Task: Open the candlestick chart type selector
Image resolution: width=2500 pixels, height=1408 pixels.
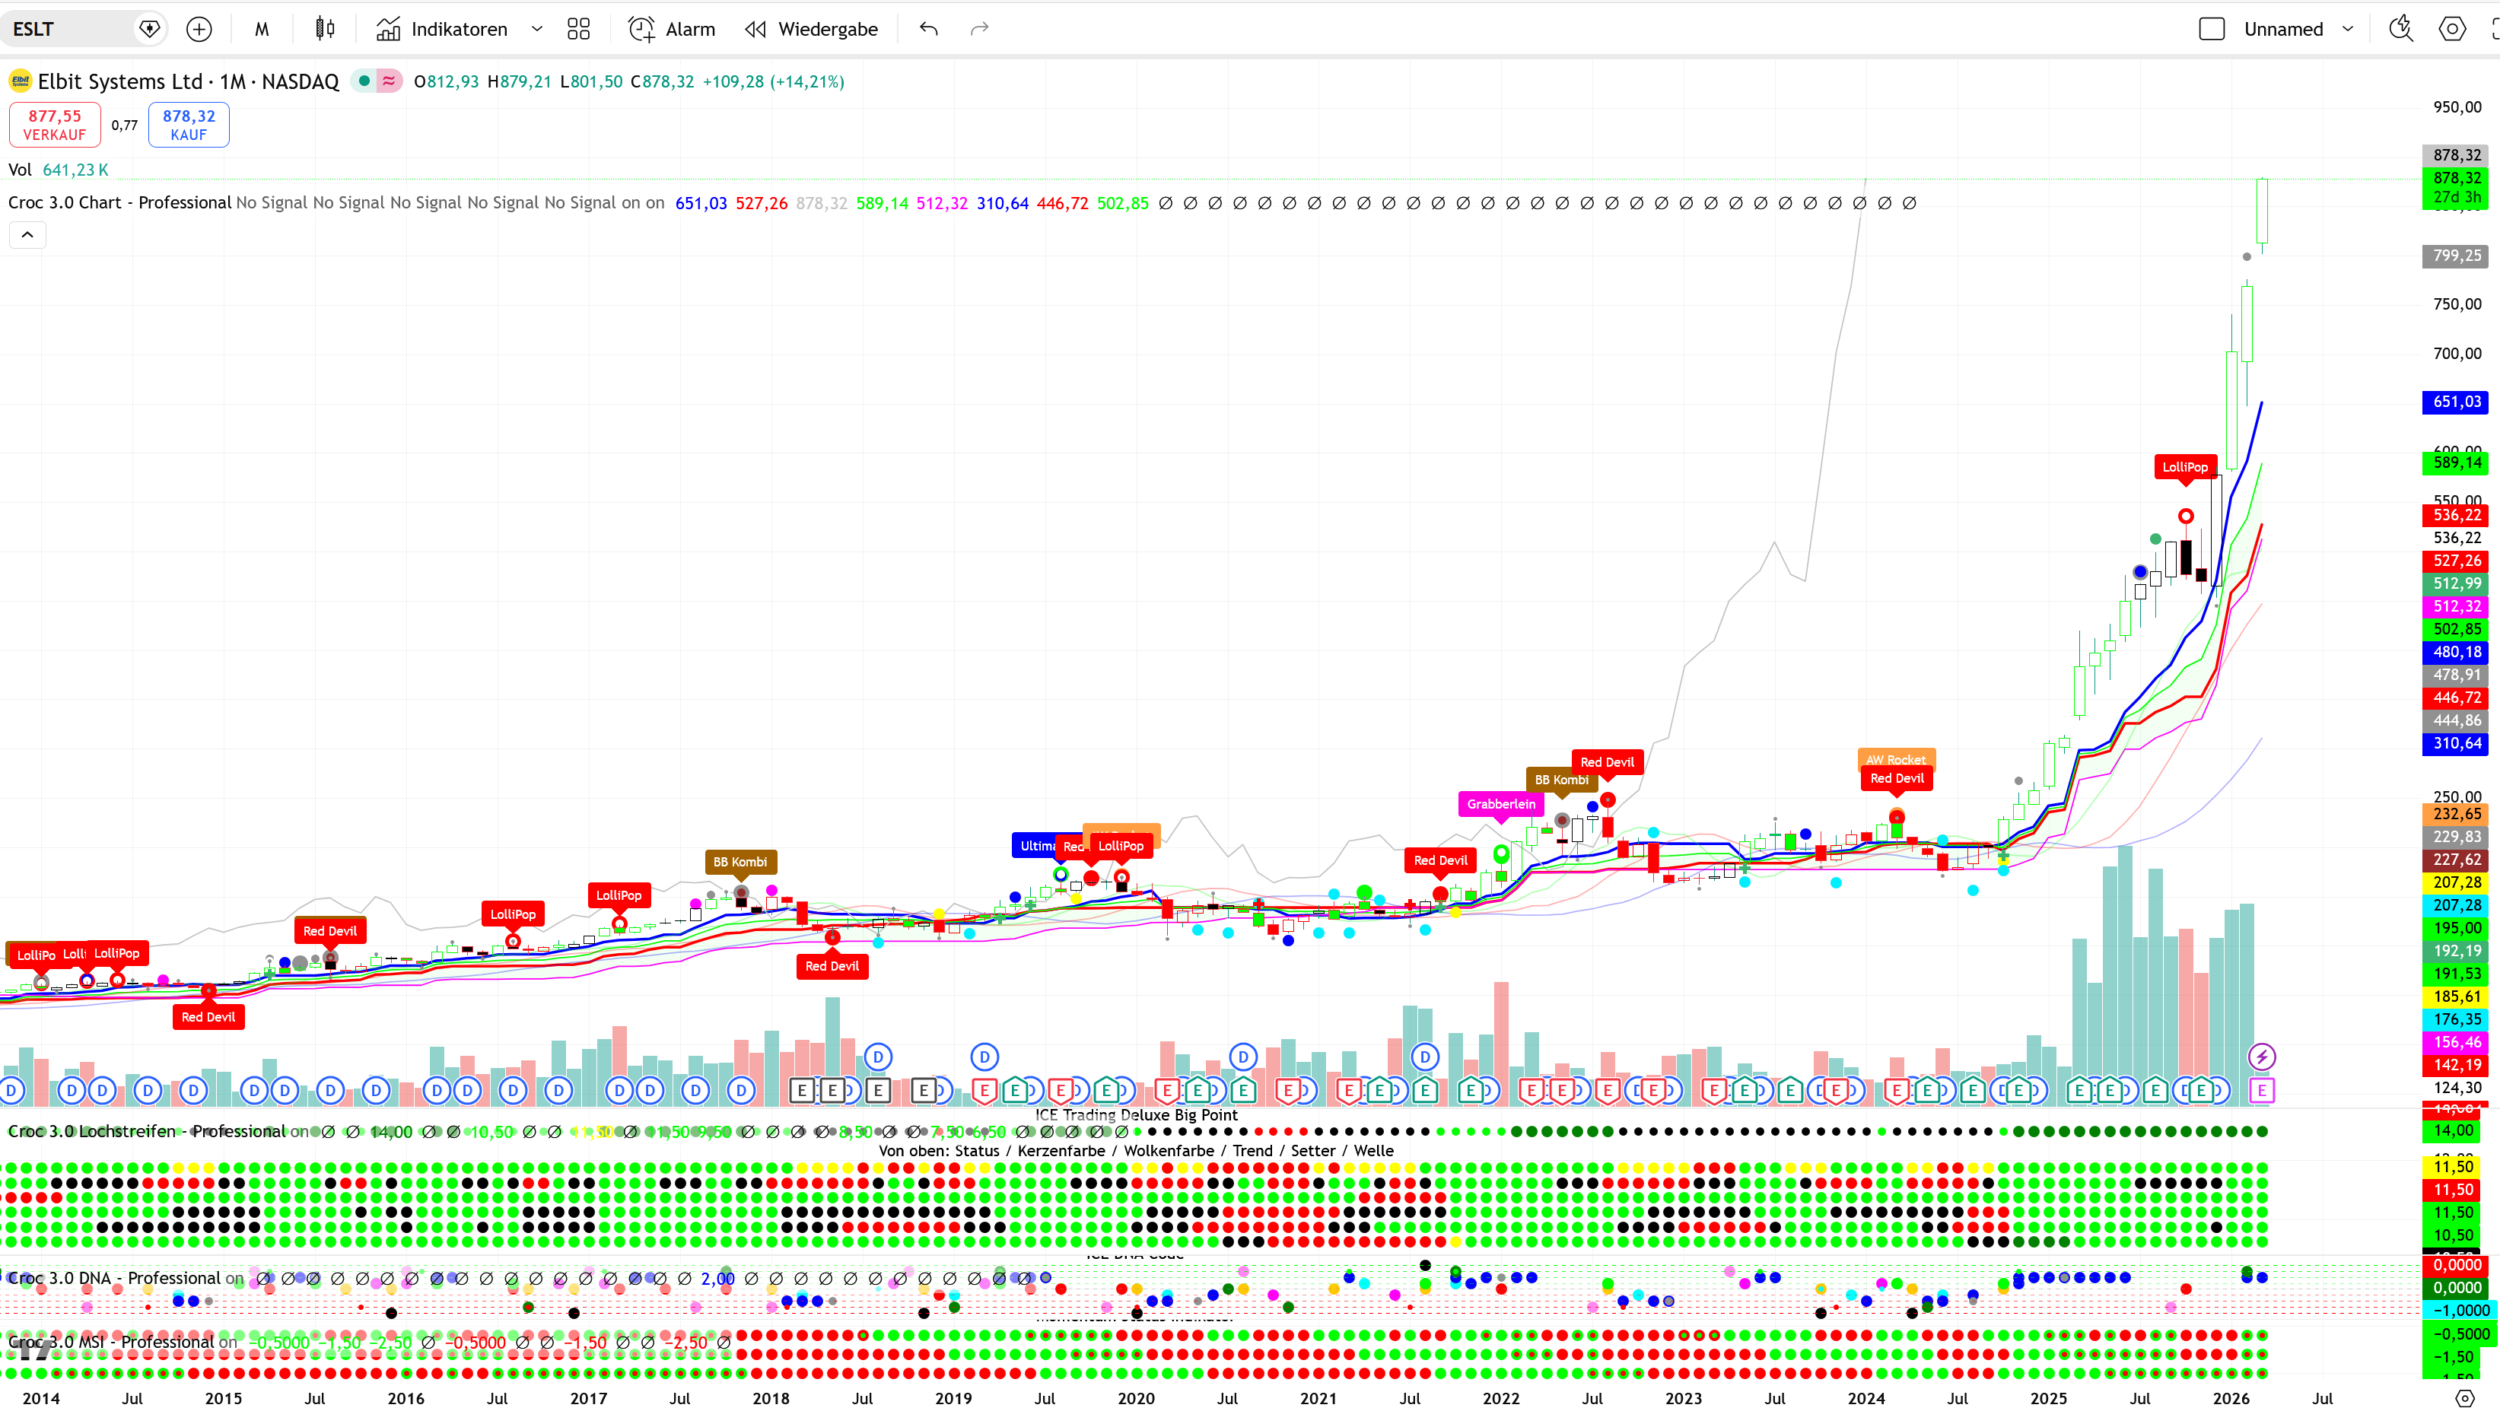Action: coord(325,29)
